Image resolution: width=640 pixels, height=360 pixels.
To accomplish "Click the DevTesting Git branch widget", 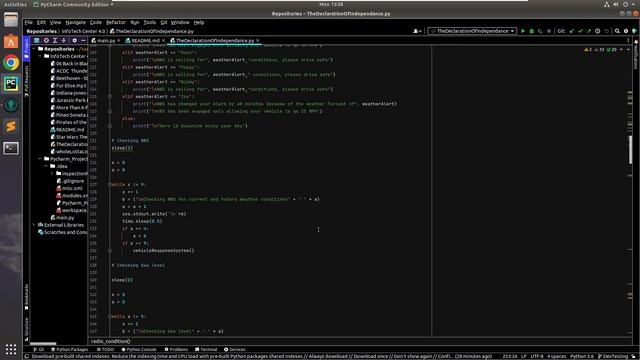I will pyautogui.click(x=613, y=356).
